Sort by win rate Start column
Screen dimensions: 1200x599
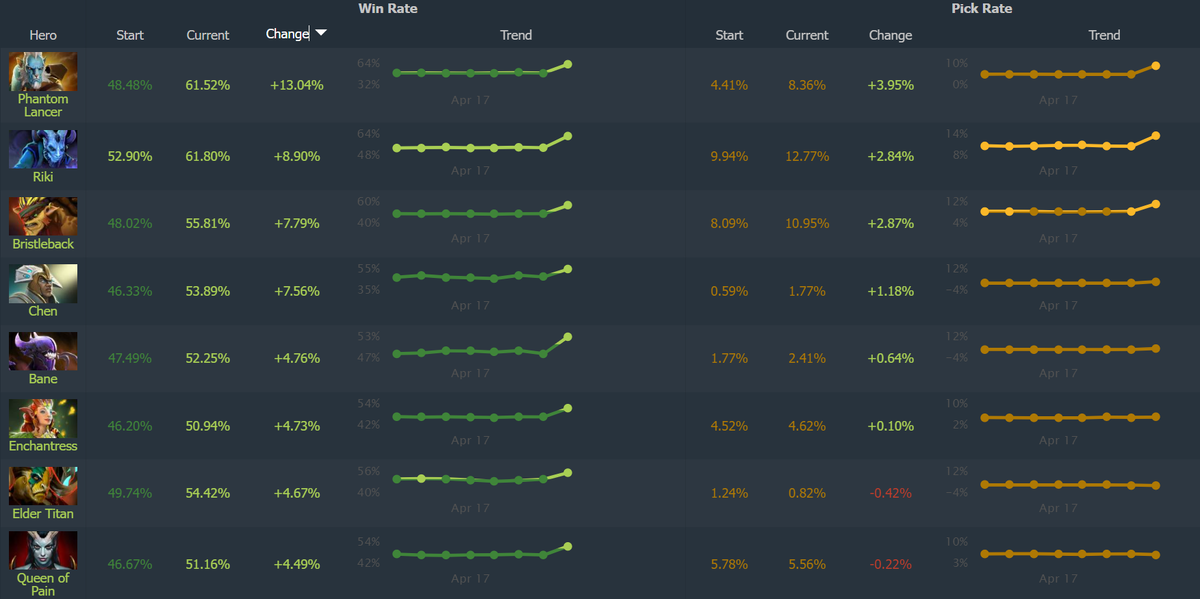pos(130,35)
